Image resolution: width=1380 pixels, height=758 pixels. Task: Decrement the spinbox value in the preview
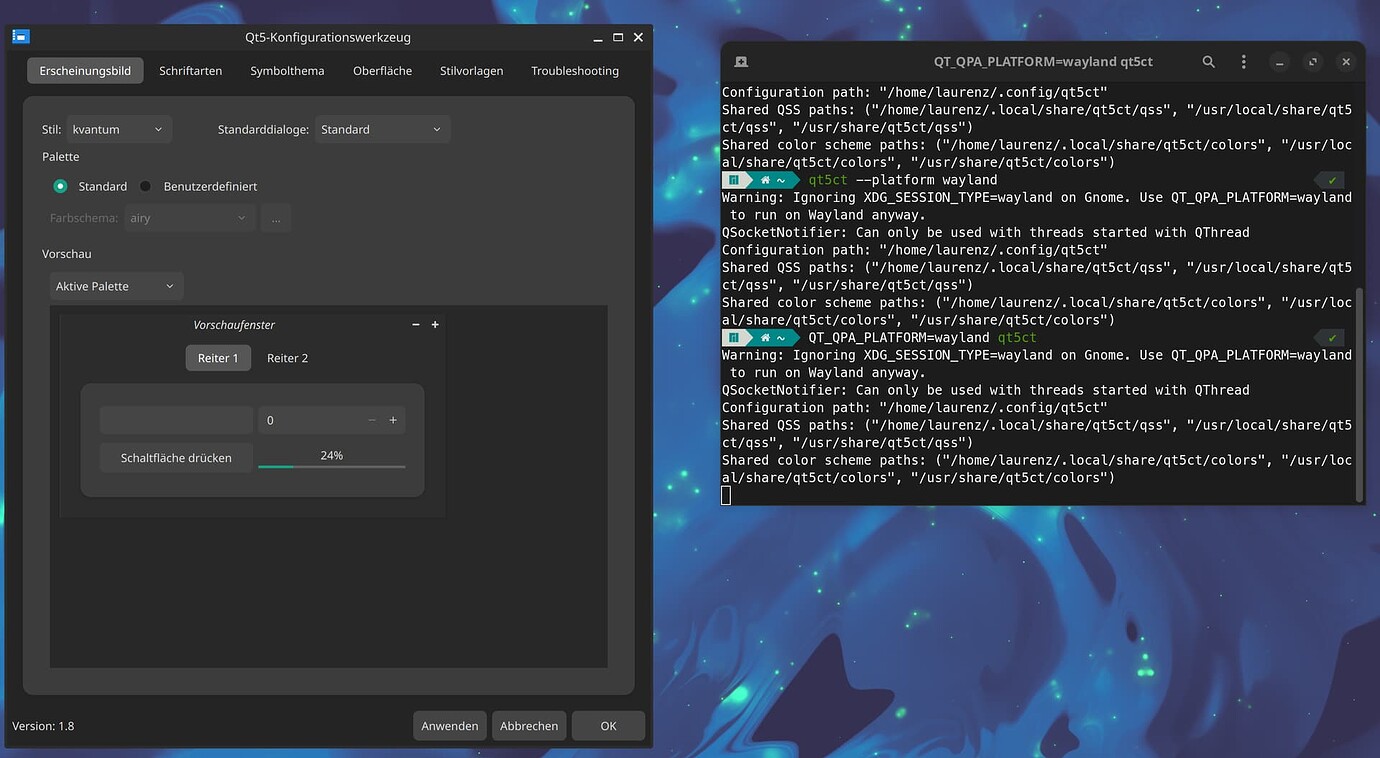tap(371, 420)
